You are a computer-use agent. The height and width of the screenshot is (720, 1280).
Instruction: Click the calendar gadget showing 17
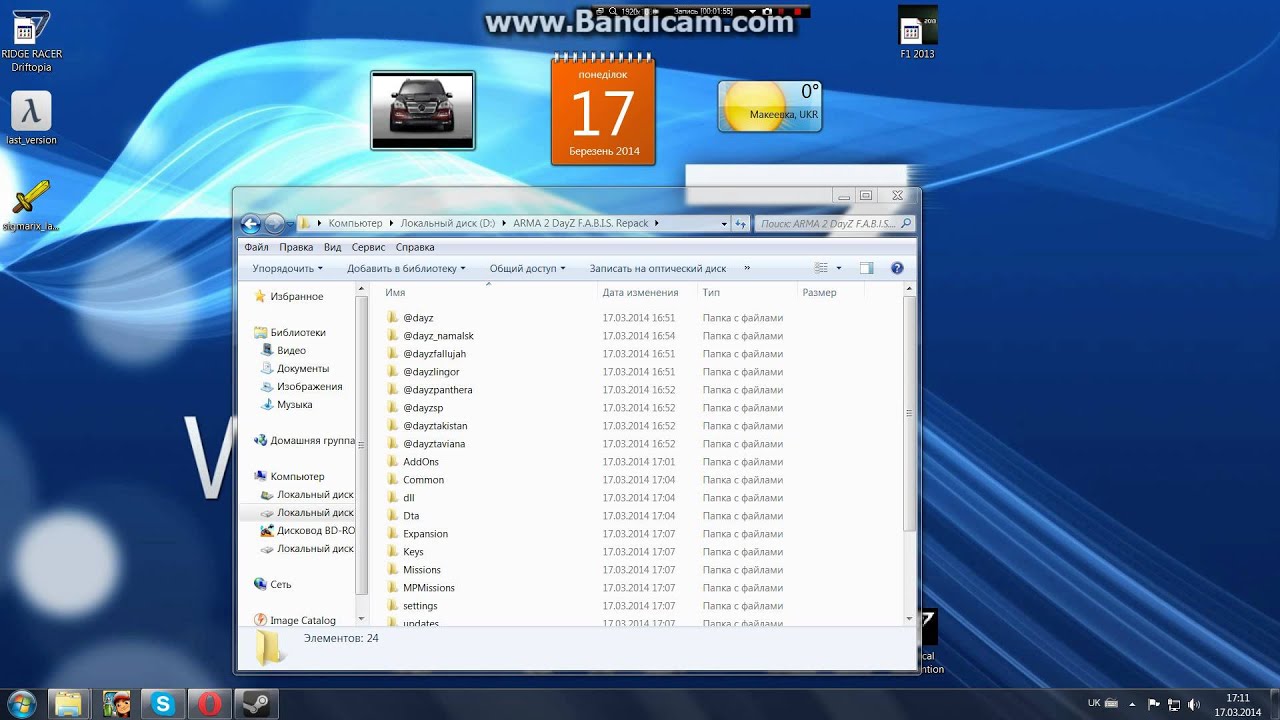[603, 110]
